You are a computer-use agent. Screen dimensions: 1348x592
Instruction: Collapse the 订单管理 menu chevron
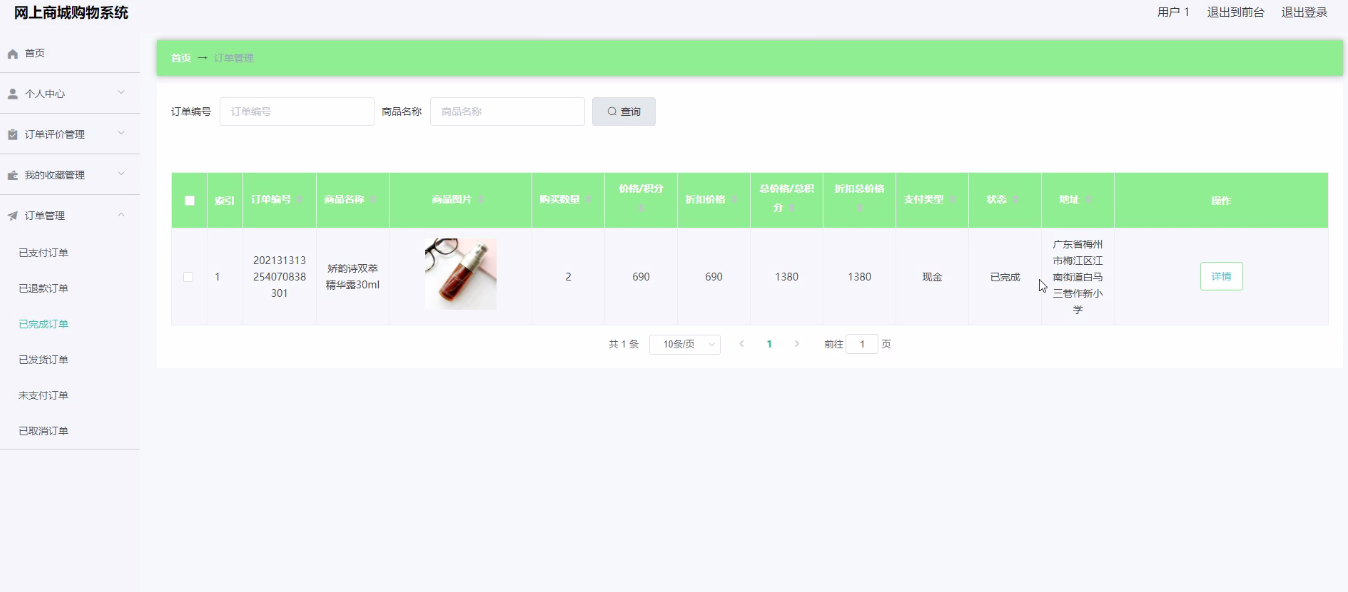[121, 215]
